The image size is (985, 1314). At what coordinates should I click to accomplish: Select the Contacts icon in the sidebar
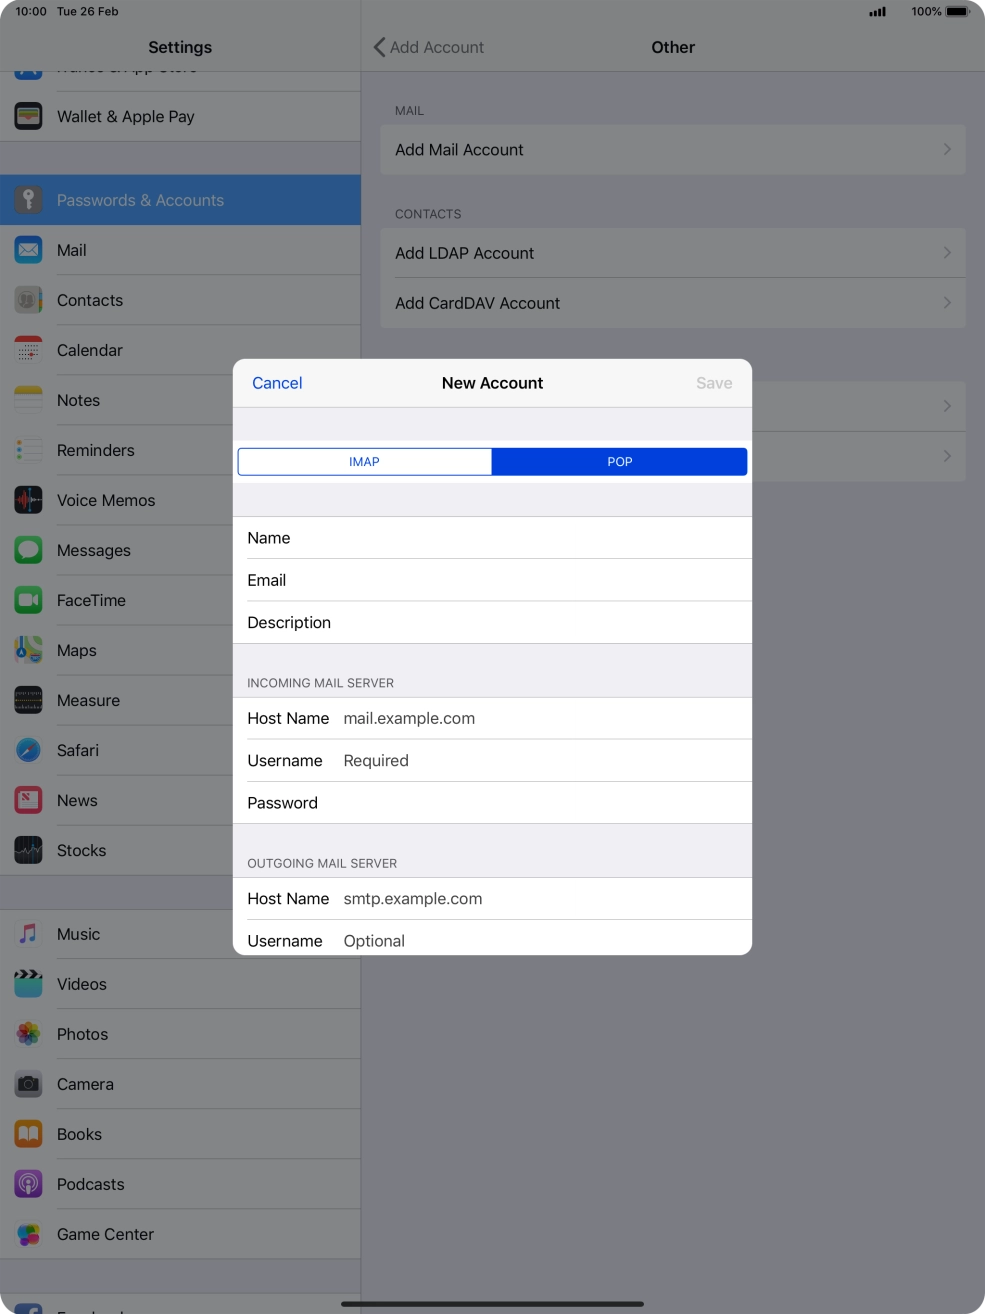pyautogui.click(x=27, y=300)
